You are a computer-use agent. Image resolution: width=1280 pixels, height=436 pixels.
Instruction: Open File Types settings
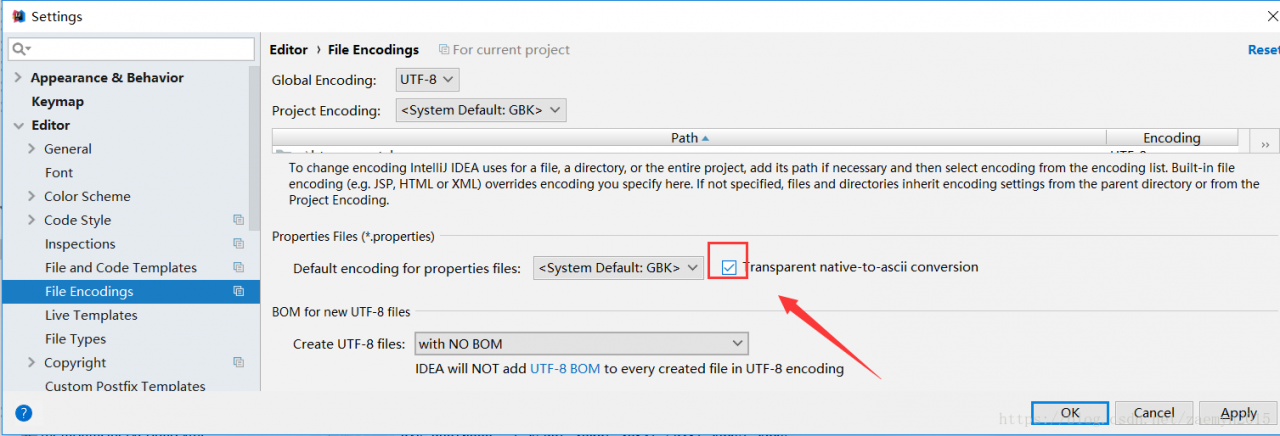pos(75,339)
